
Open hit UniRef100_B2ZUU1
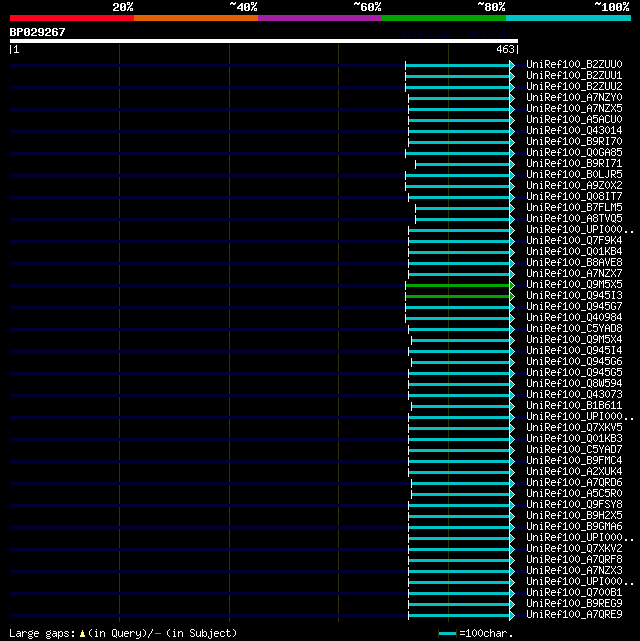click(574, 76)
